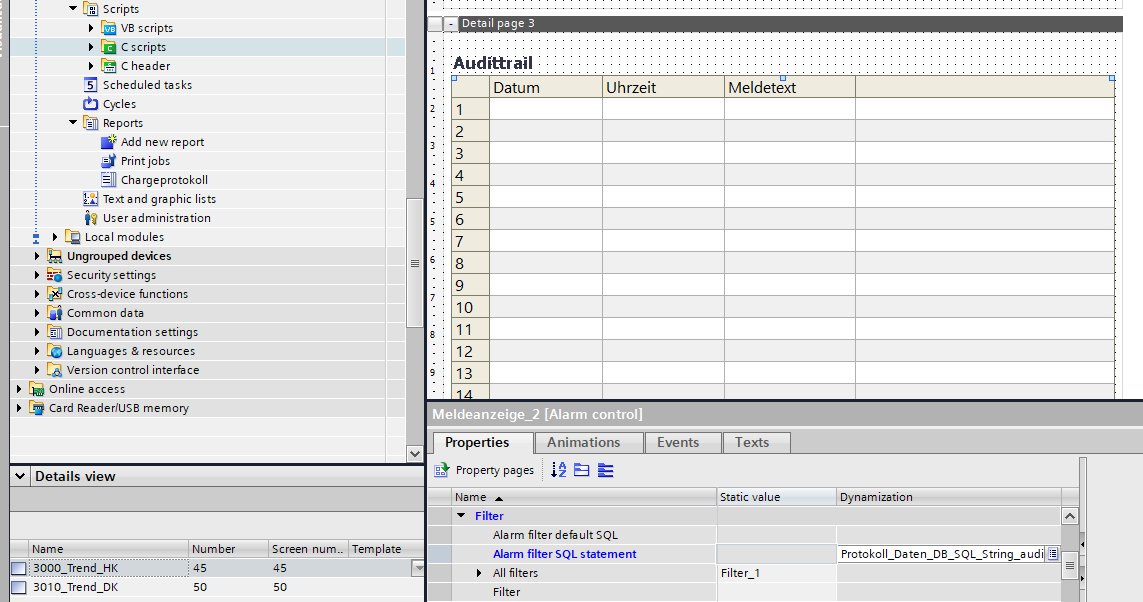Expand the Online access node

(x=19, y=388)
